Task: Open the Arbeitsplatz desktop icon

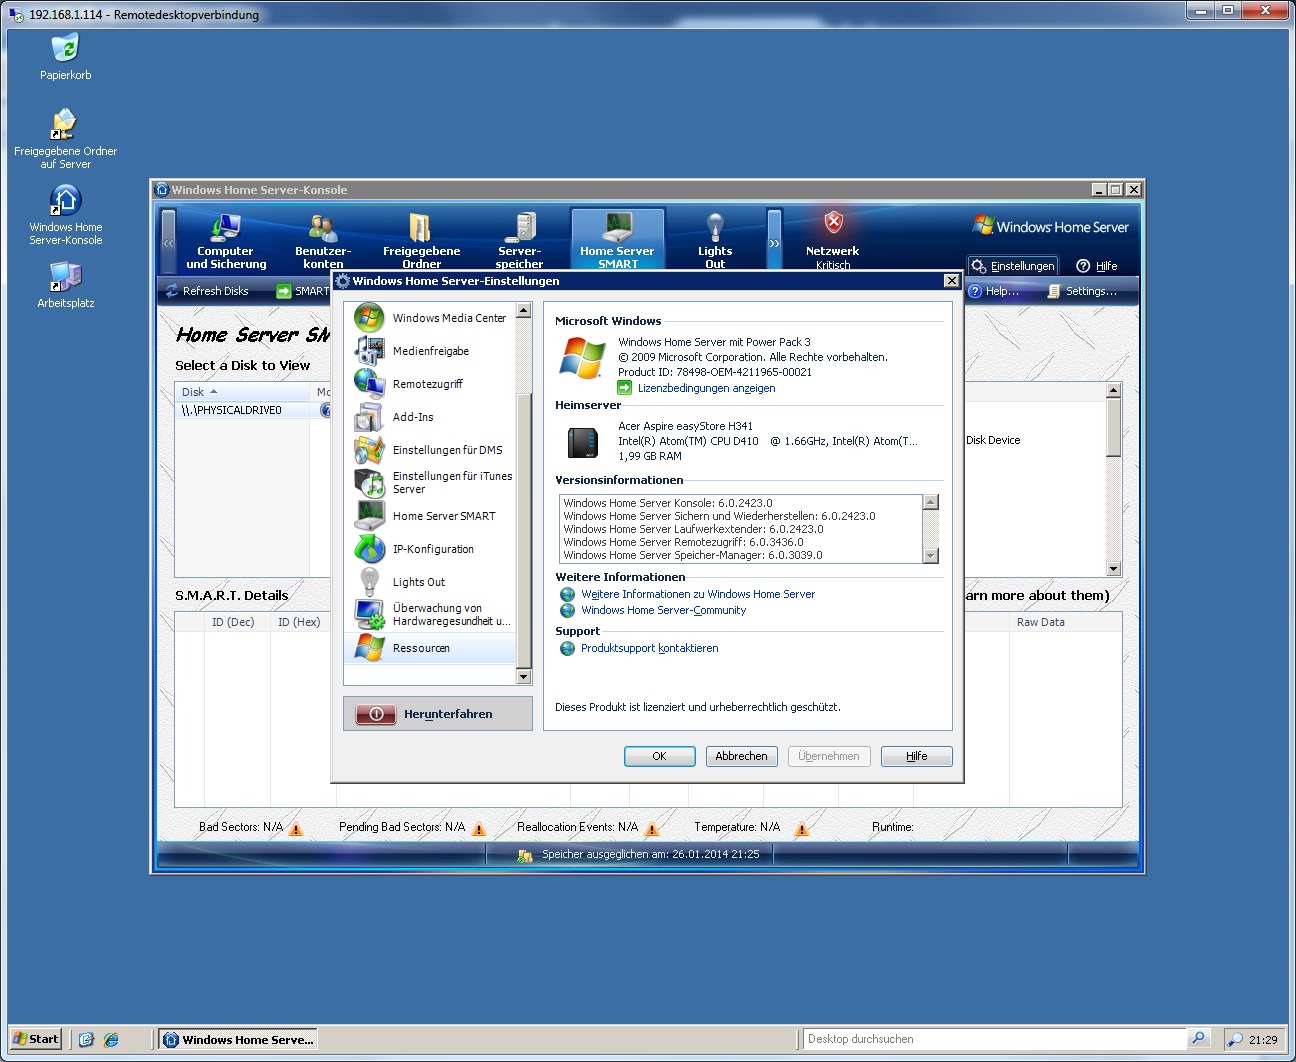Action: (x=65, y=284)
